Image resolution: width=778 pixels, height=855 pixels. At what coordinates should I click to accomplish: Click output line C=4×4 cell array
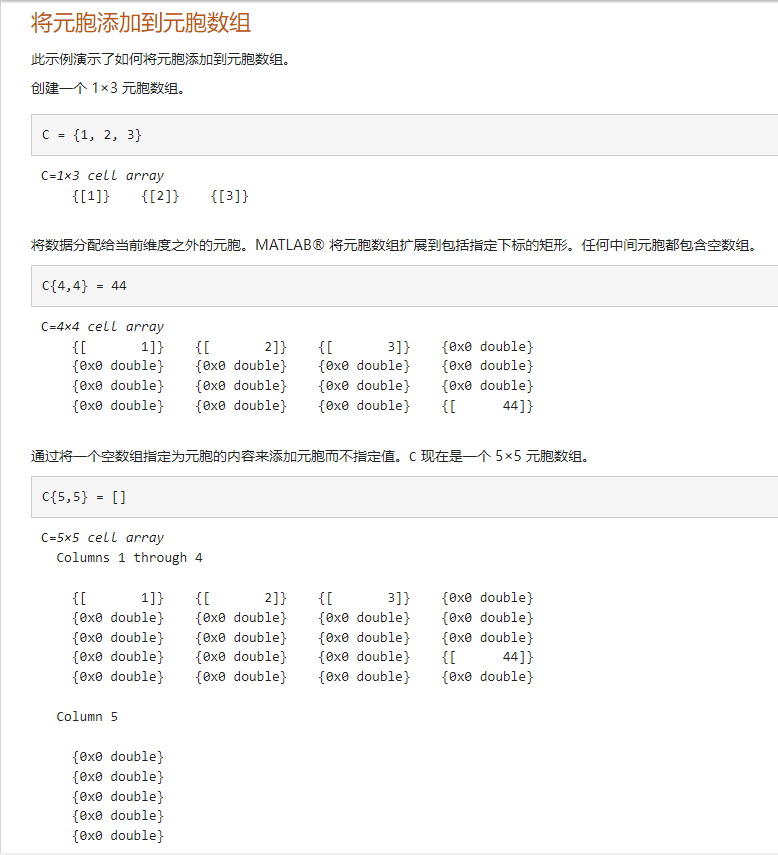[x=102, y=327]
